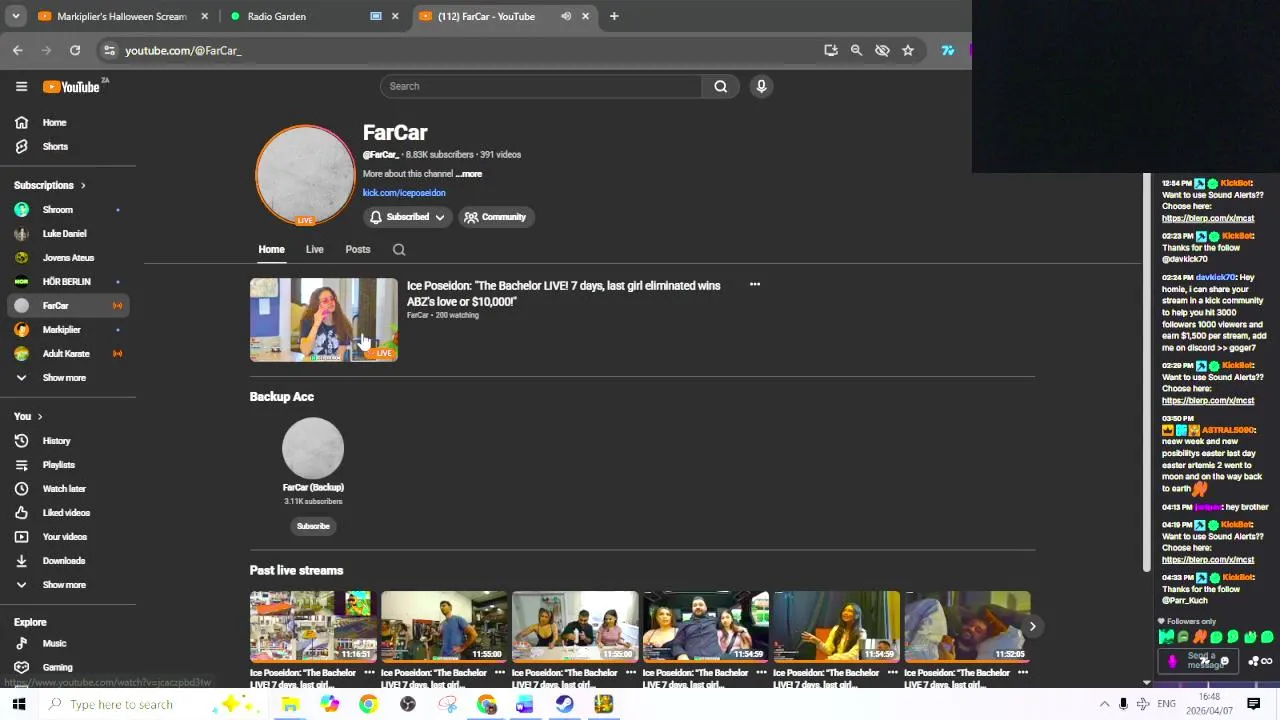Open the Community button
The width and height of the screenshot is (1280, 720).
click(495, 217)
